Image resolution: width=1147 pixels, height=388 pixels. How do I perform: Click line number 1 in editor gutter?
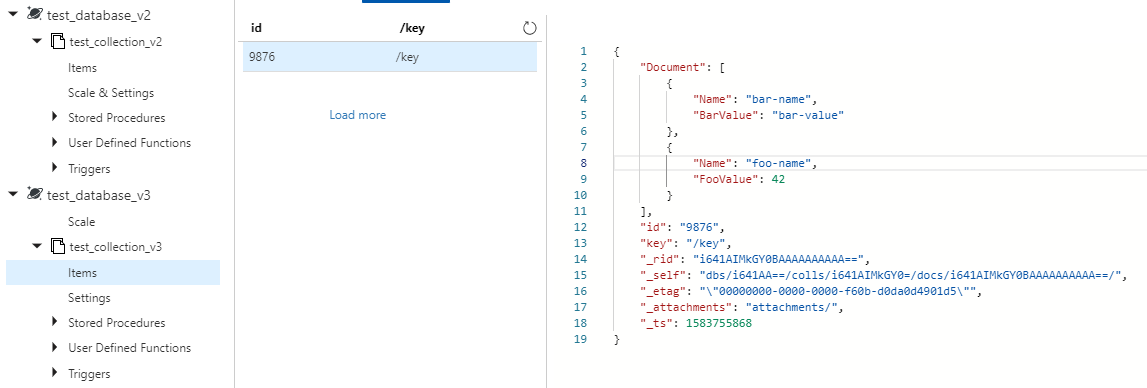pyautogui.click(x=583, y=51)
